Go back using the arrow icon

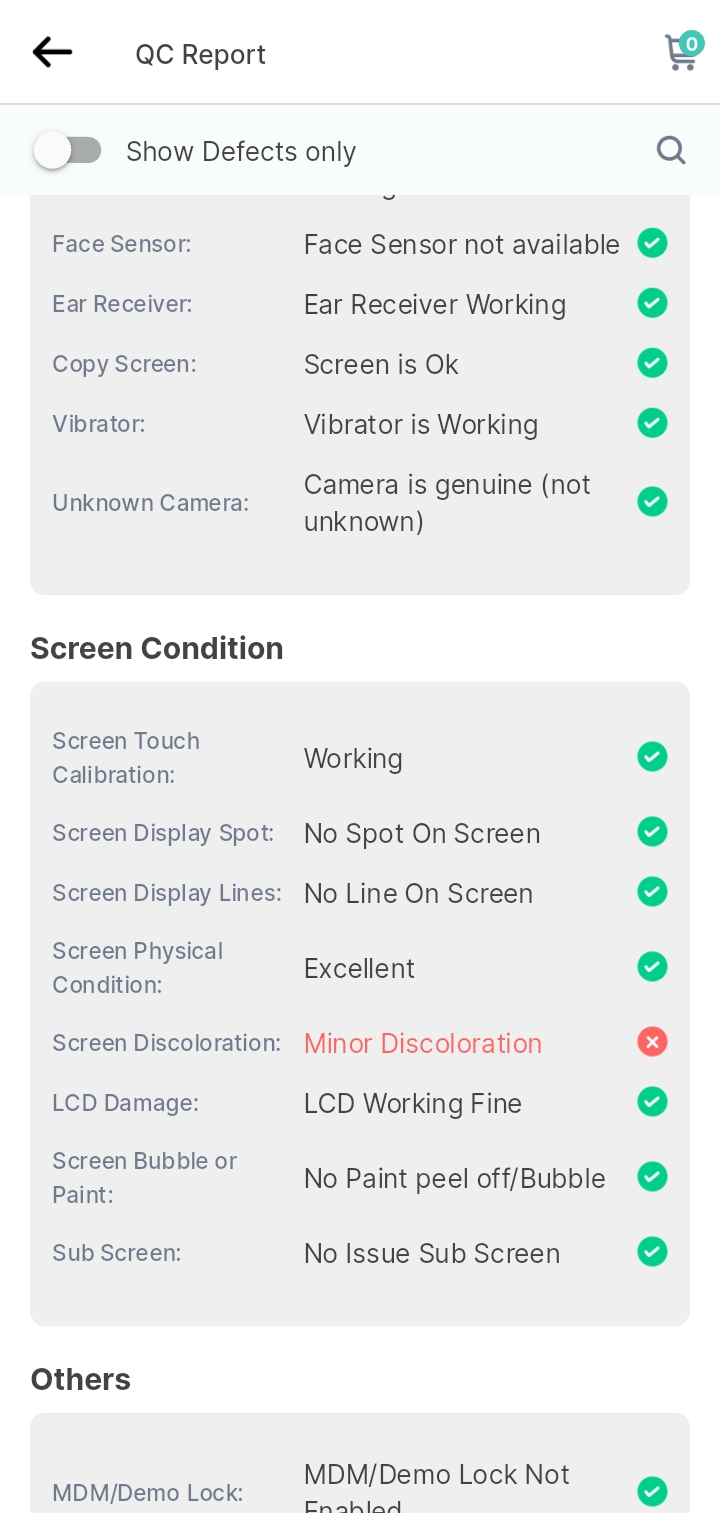pos(52,52)
